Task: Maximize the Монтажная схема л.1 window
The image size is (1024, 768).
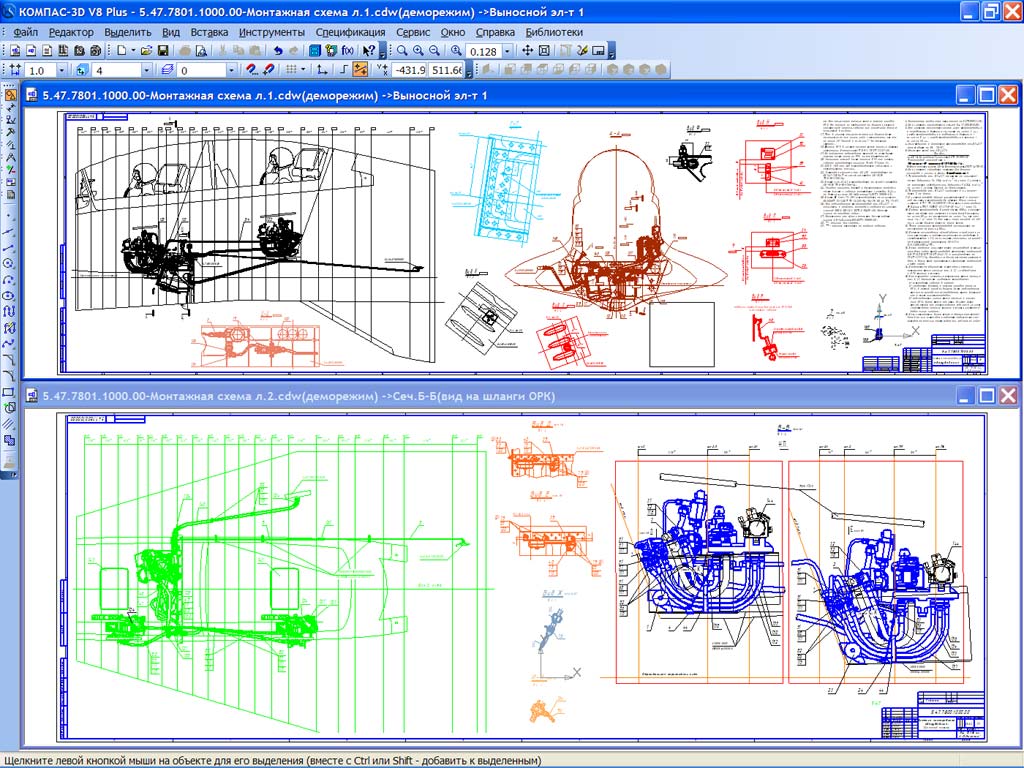Action: (x=987, y=95)
